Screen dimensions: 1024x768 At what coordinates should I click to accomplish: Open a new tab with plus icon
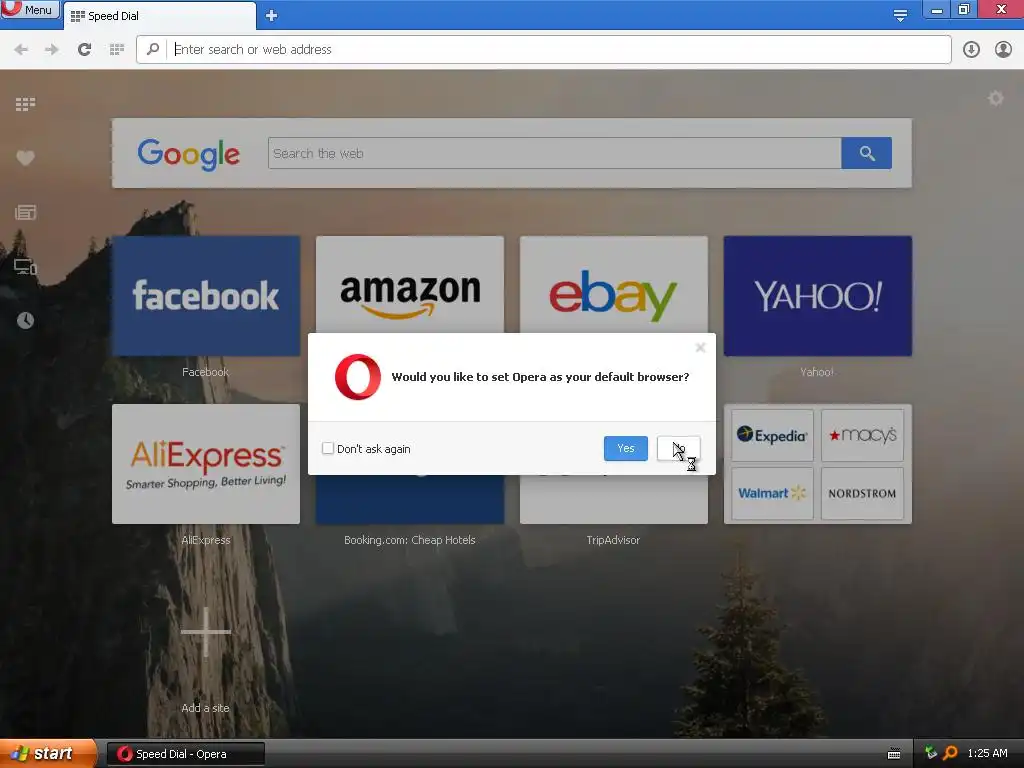pos(272,16)
